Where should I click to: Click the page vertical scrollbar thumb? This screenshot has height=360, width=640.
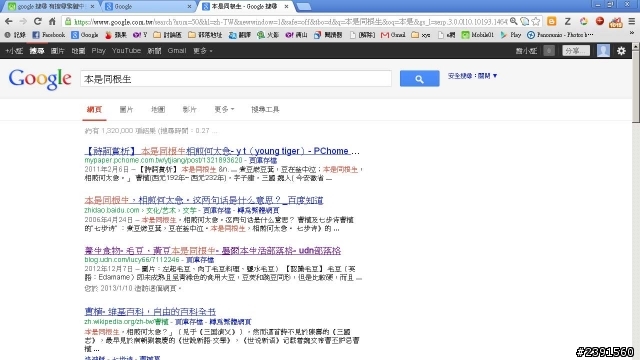(636, 86)
